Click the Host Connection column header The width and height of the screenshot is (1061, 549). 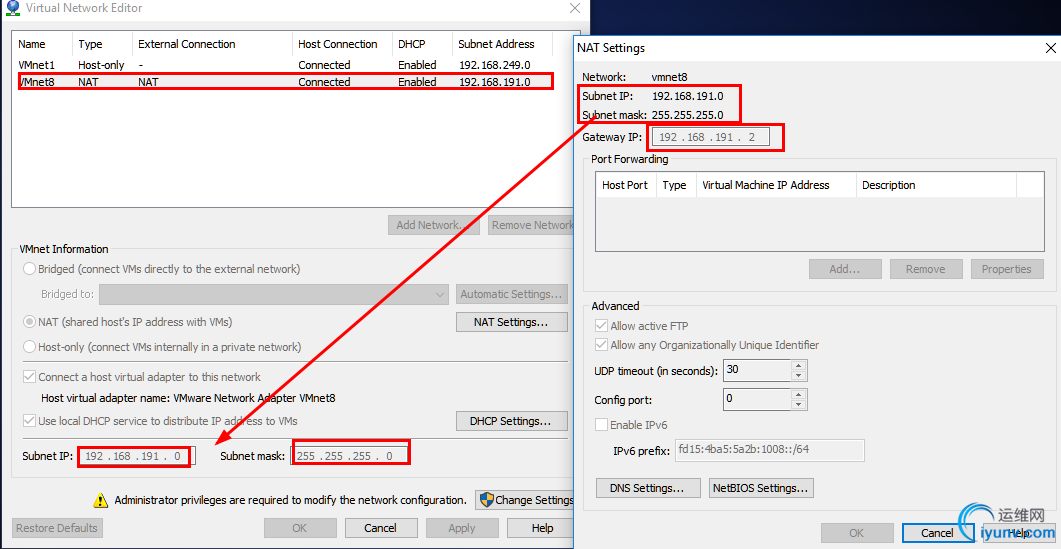pos(342,44)
